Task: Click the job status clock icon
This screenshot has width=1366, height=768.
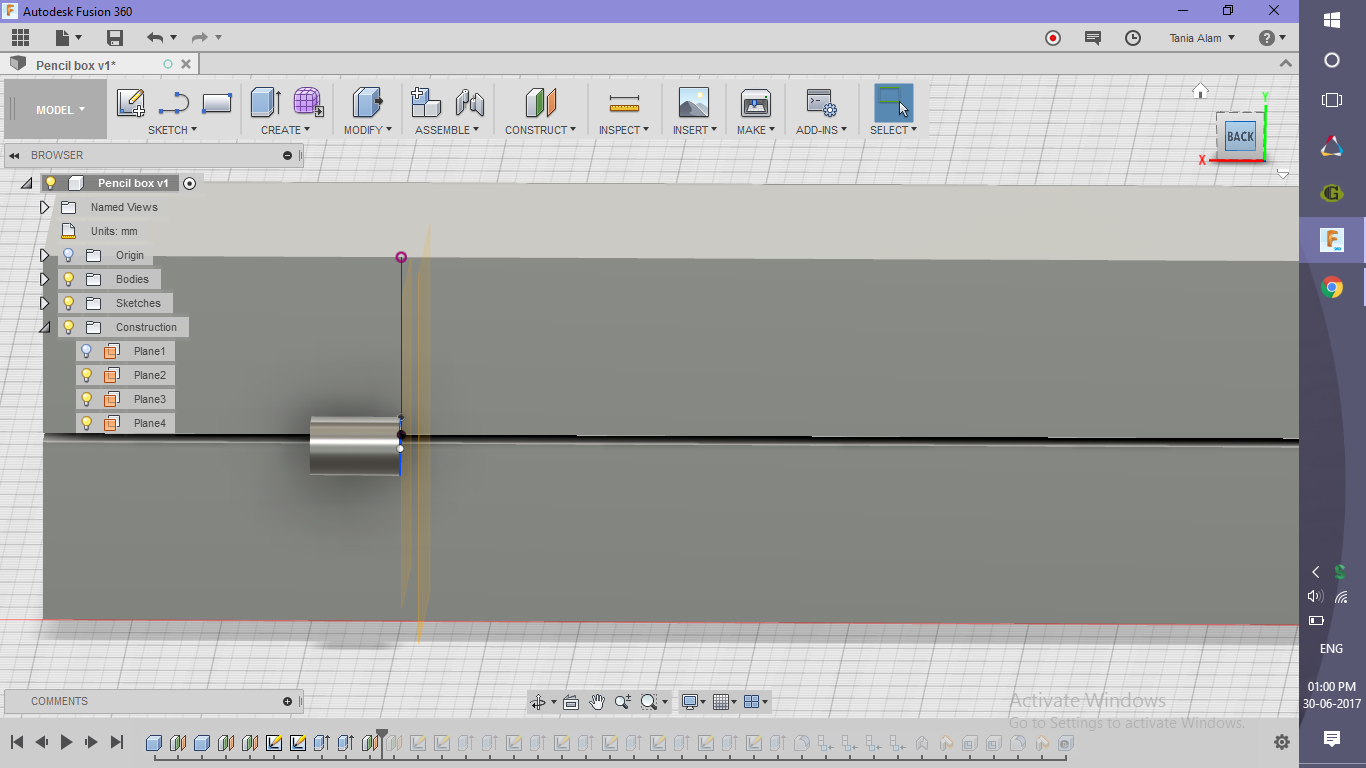Action: point(1133,38)
